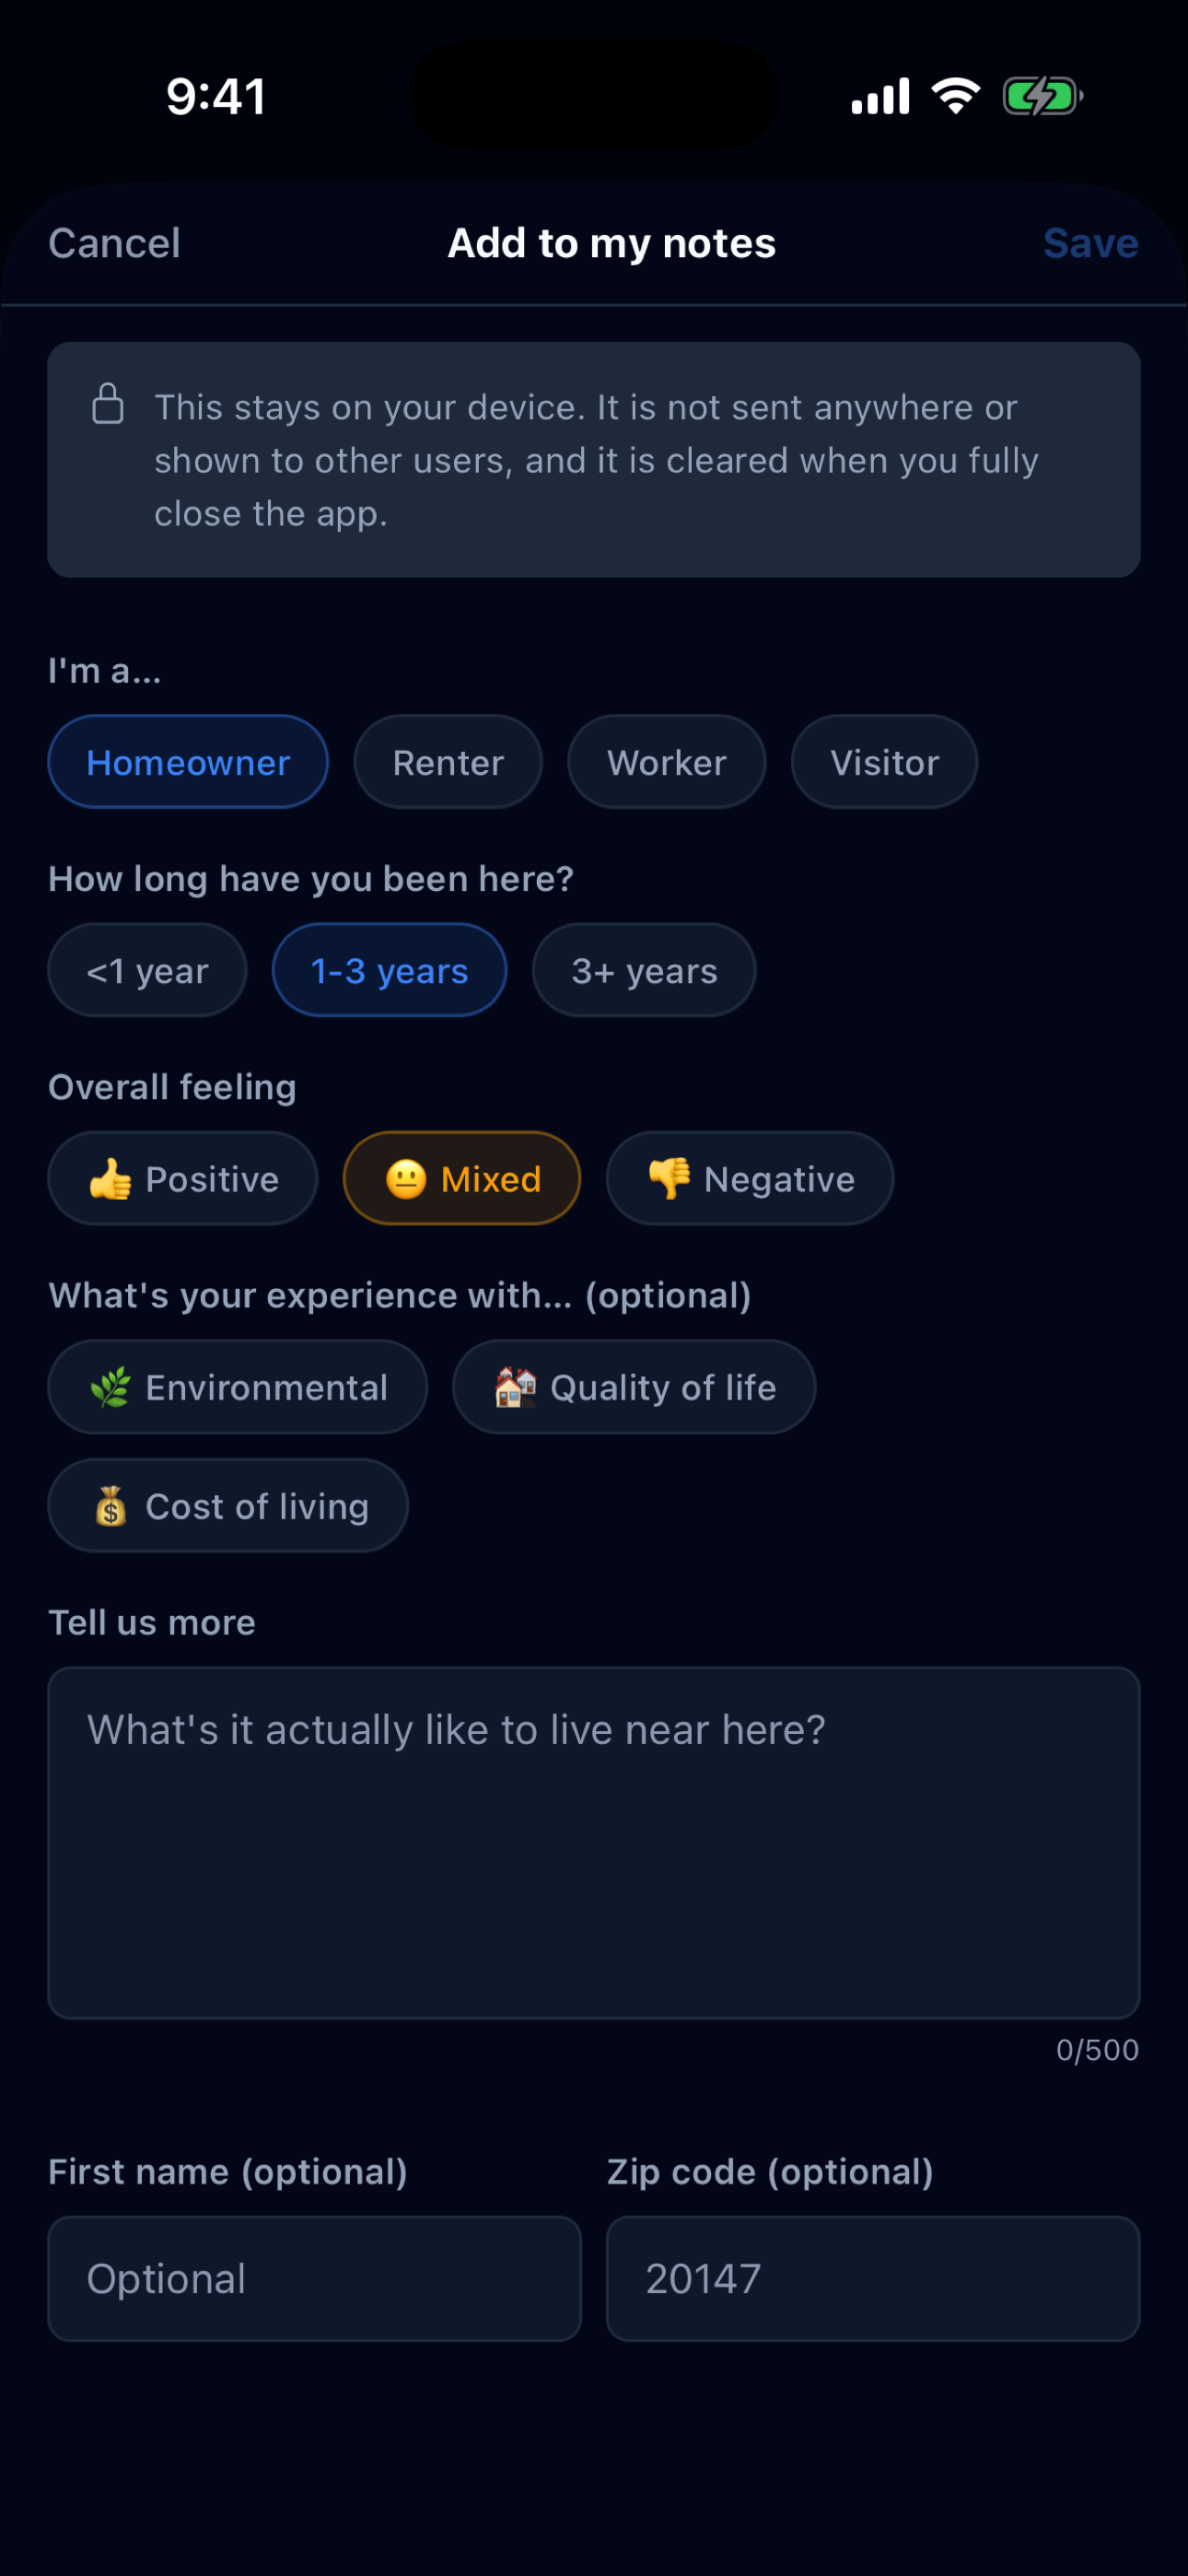Tap the lock icon in privacy notice
The height and width of the screenshot is (2576, 1188).
coord(108,404)
